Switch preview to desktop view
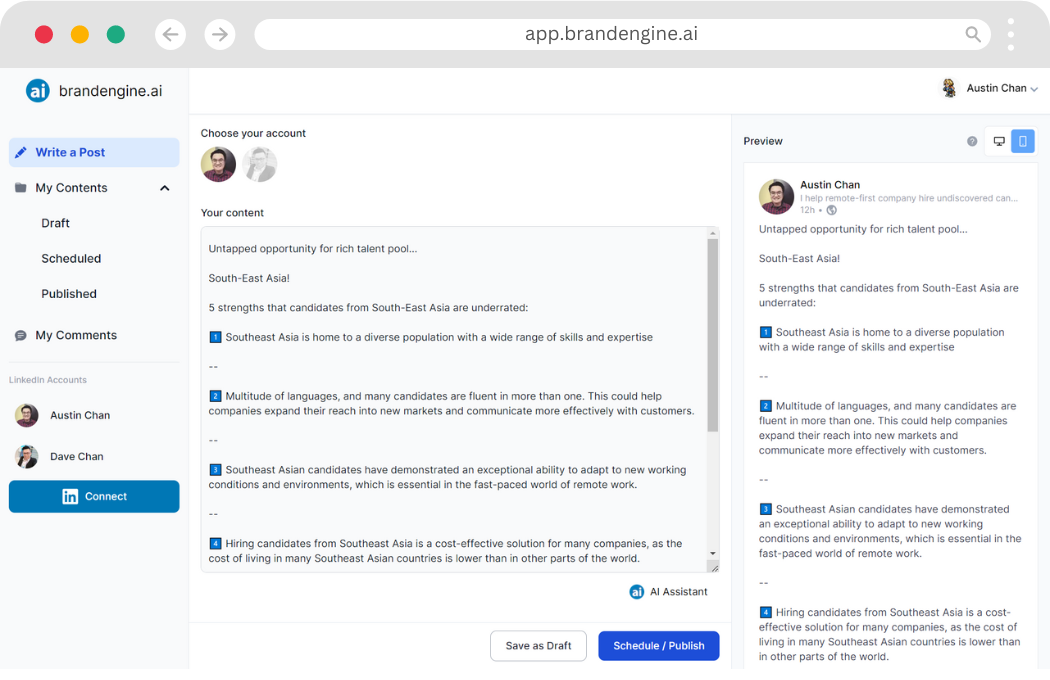The height and width of the screenshot is (680, 1050). pos(998,142)
